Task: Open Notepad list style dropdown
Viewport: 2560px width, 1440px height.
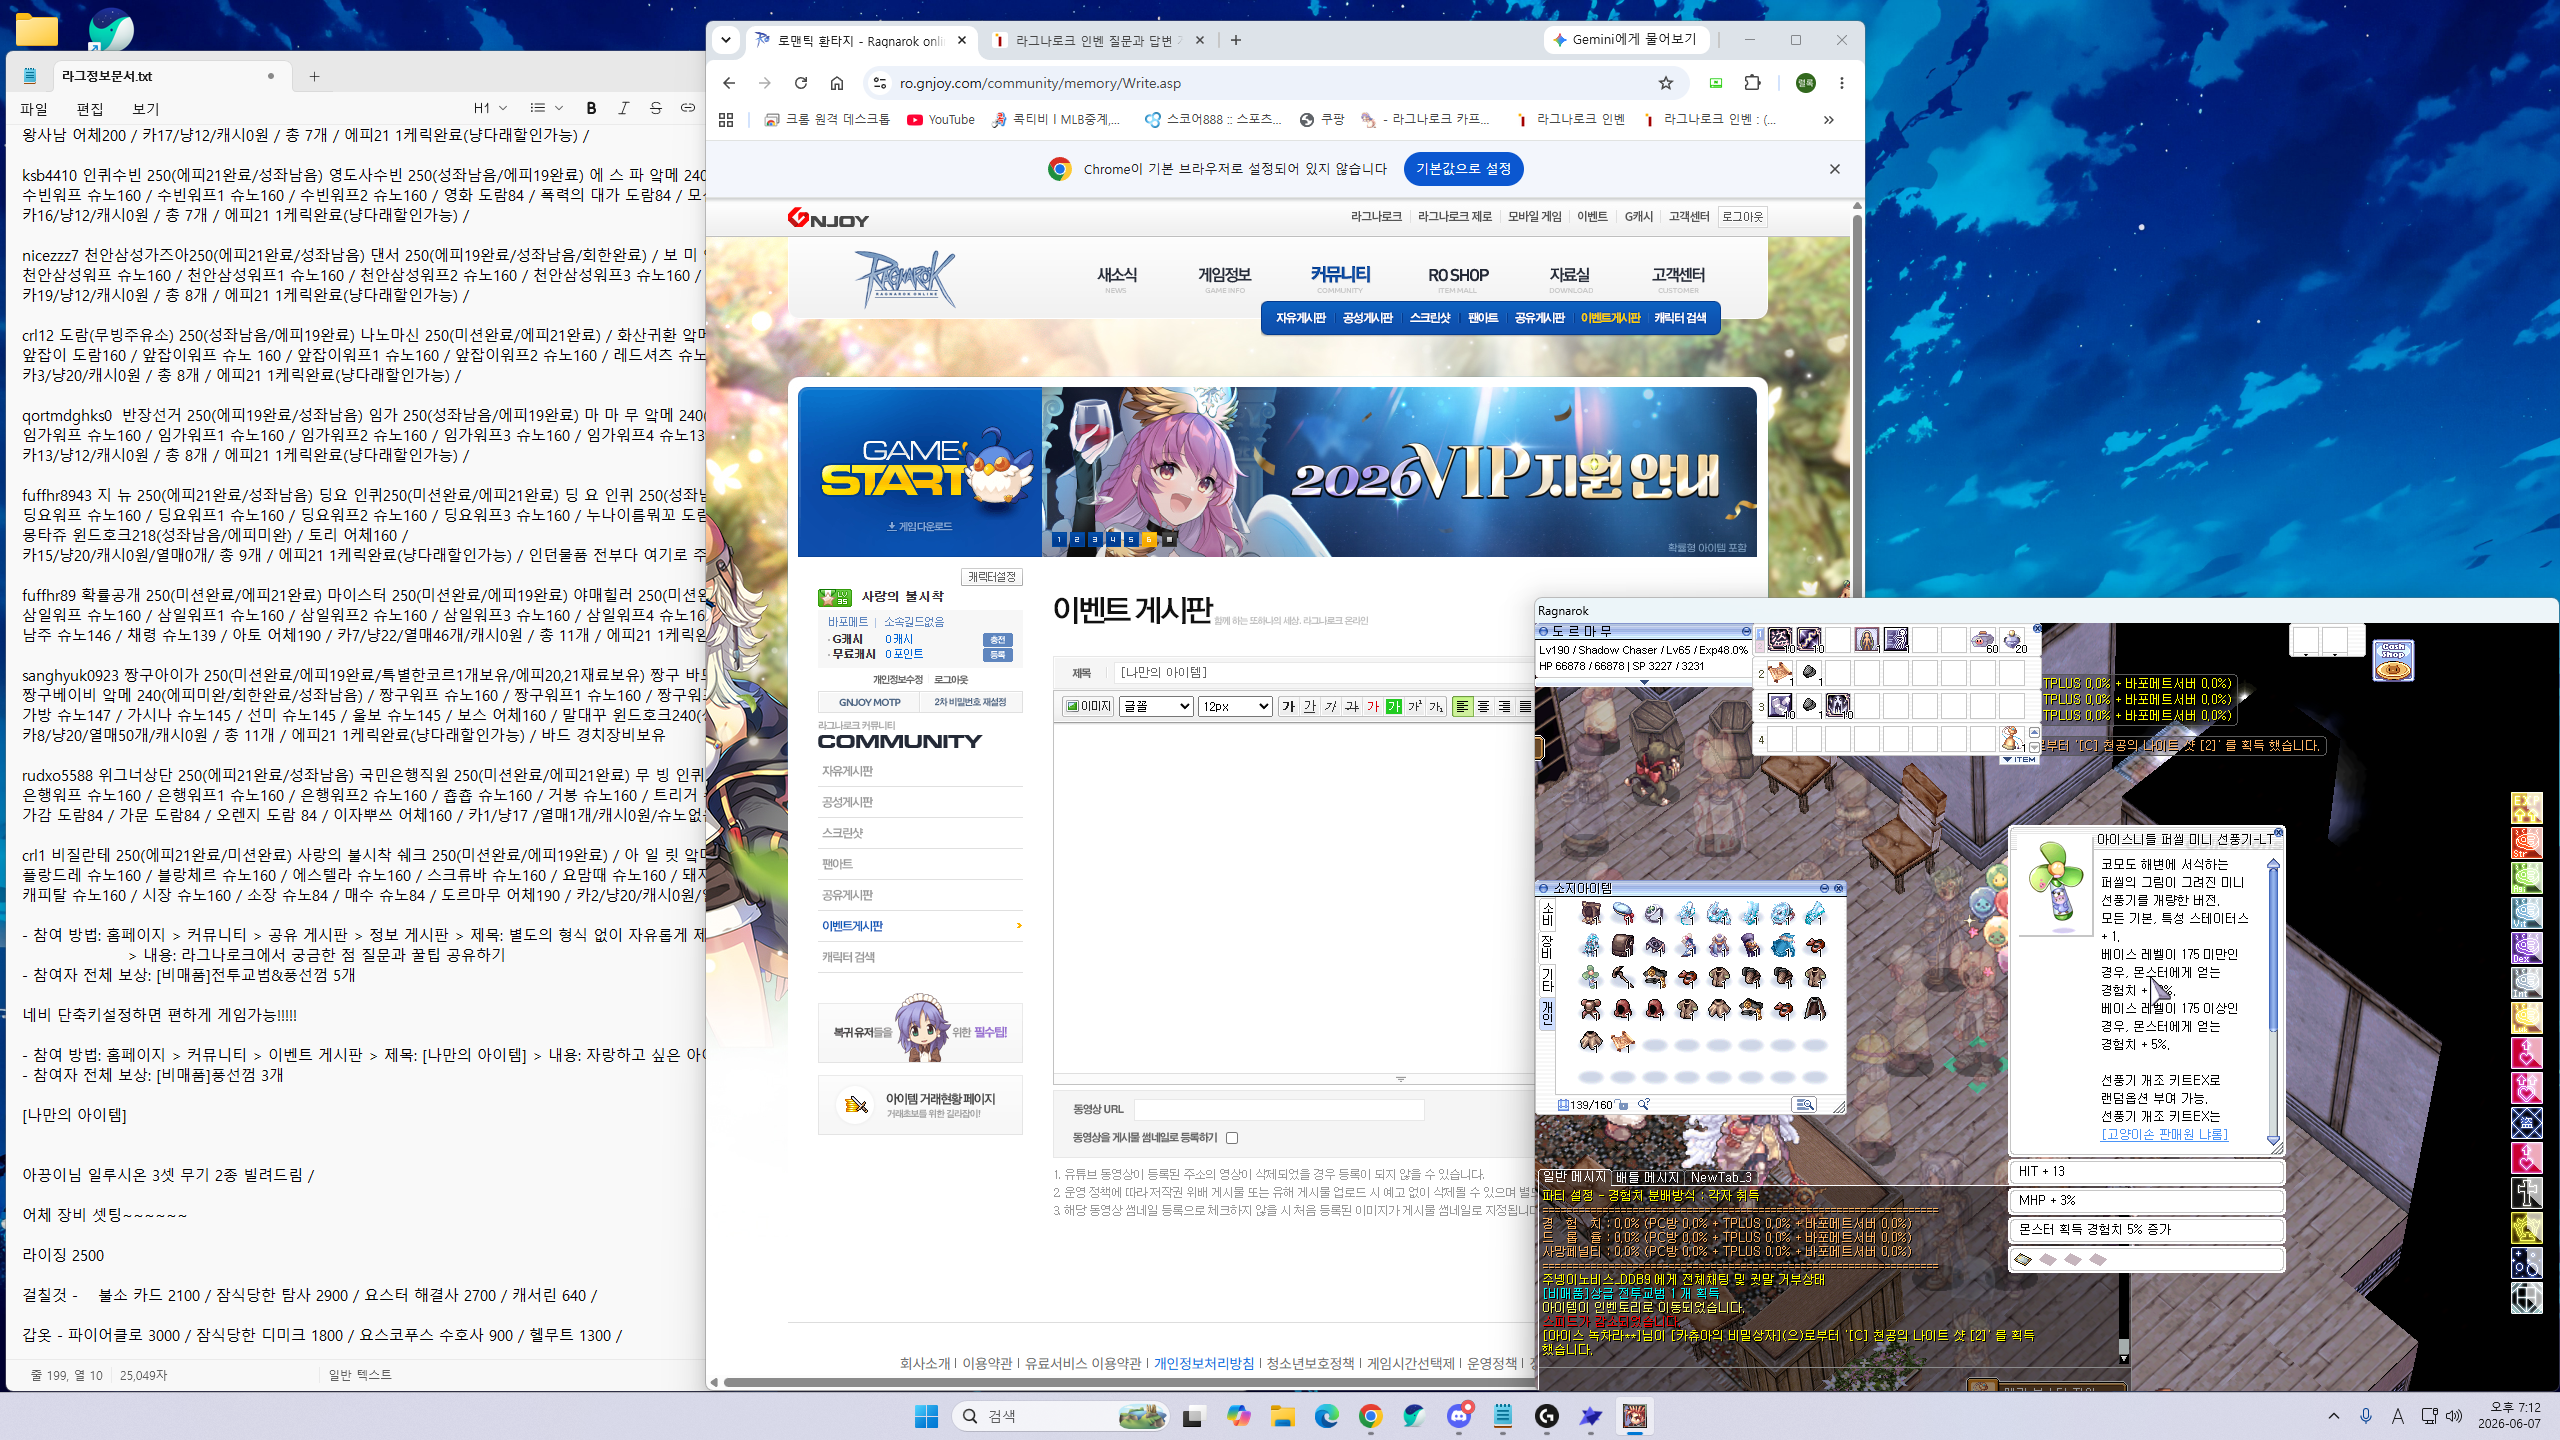Action: pyautogui.click(x=546, y=108)
